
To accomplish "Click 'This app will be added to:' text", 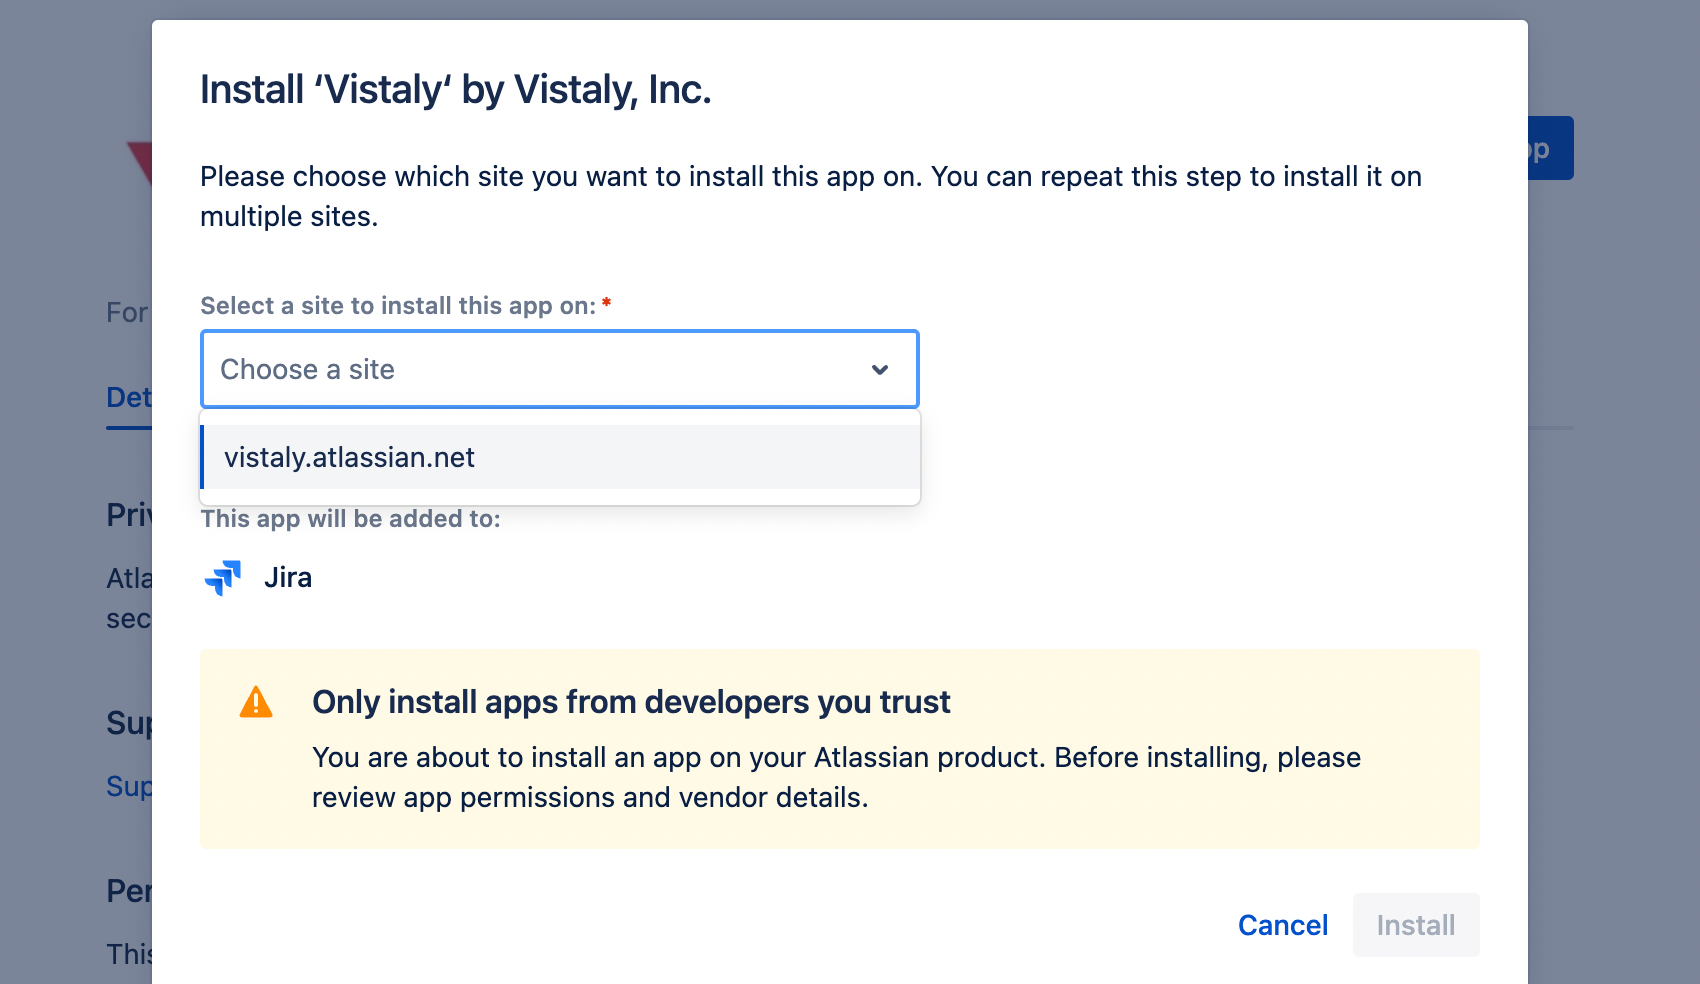I will click(x=351, y=519).
